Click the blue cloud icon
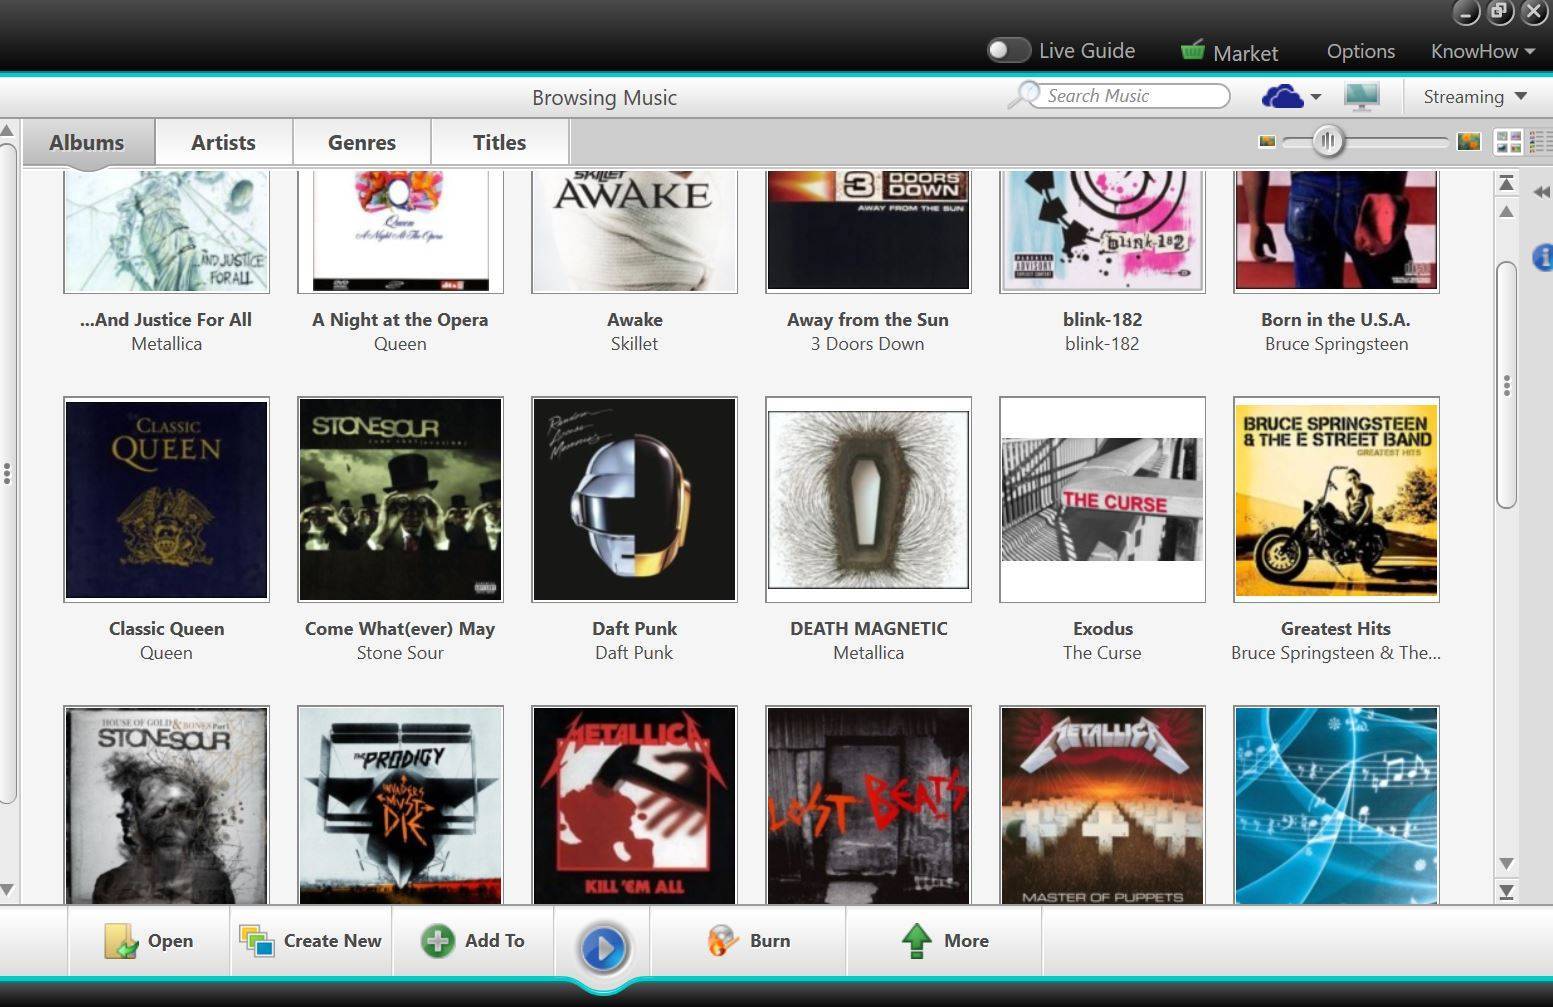 [1282, 96]
